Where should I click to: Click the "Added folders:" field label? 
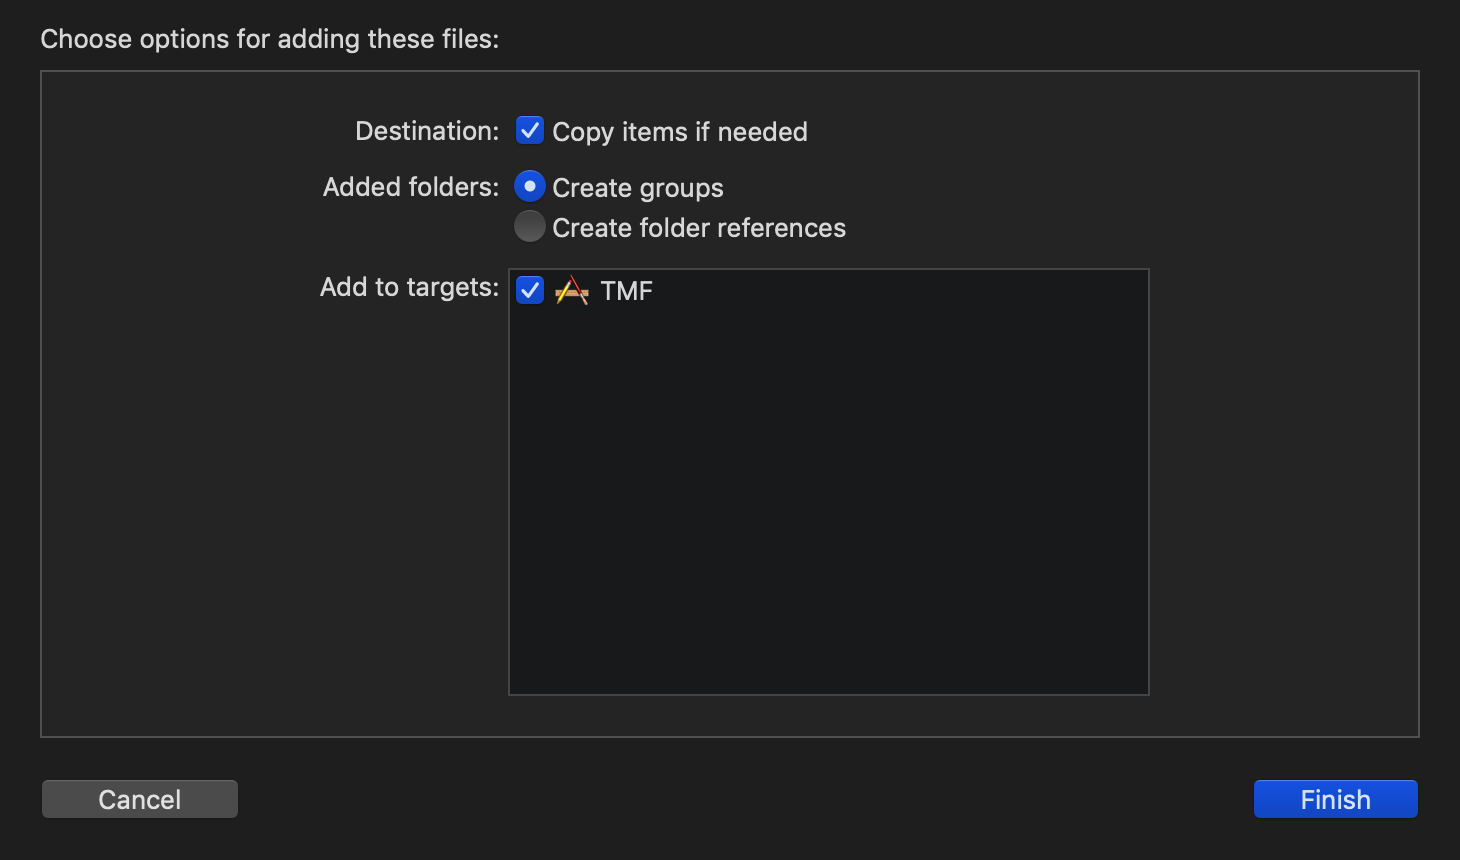click(410, 187)
